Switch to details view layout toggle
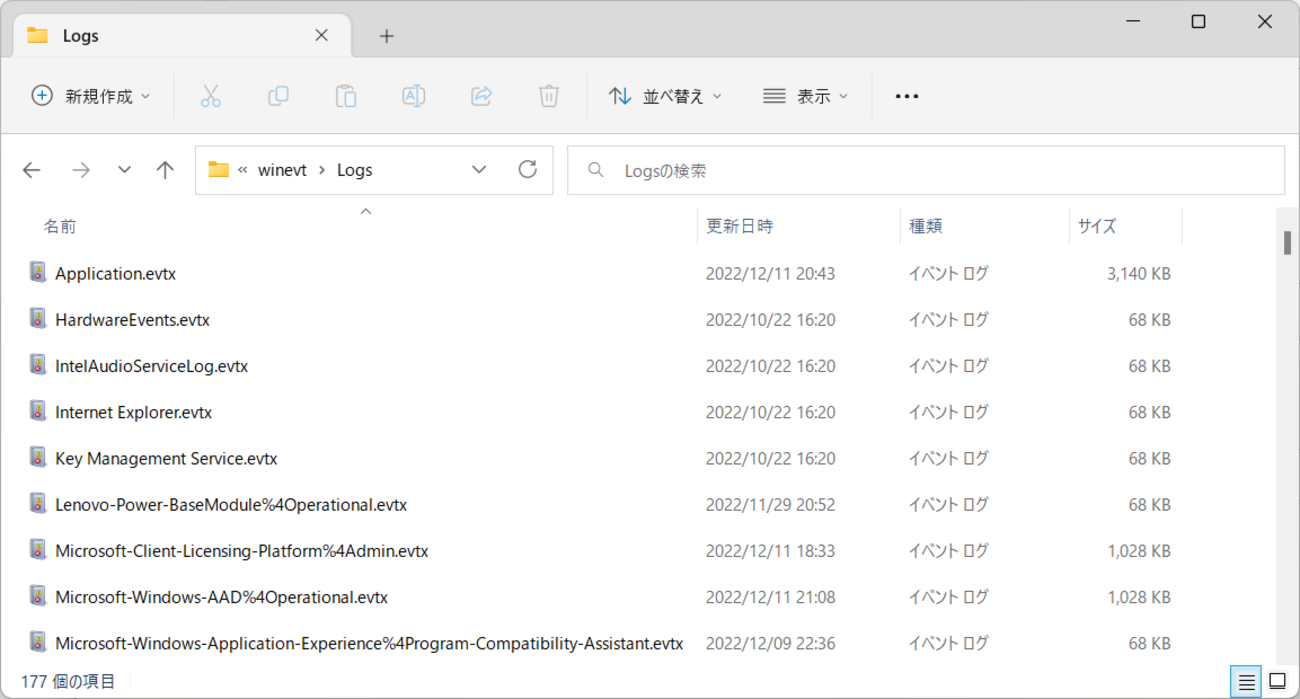Image resolution: width=1300 pixels, height=699 pixels. [x=1246, y=682]
